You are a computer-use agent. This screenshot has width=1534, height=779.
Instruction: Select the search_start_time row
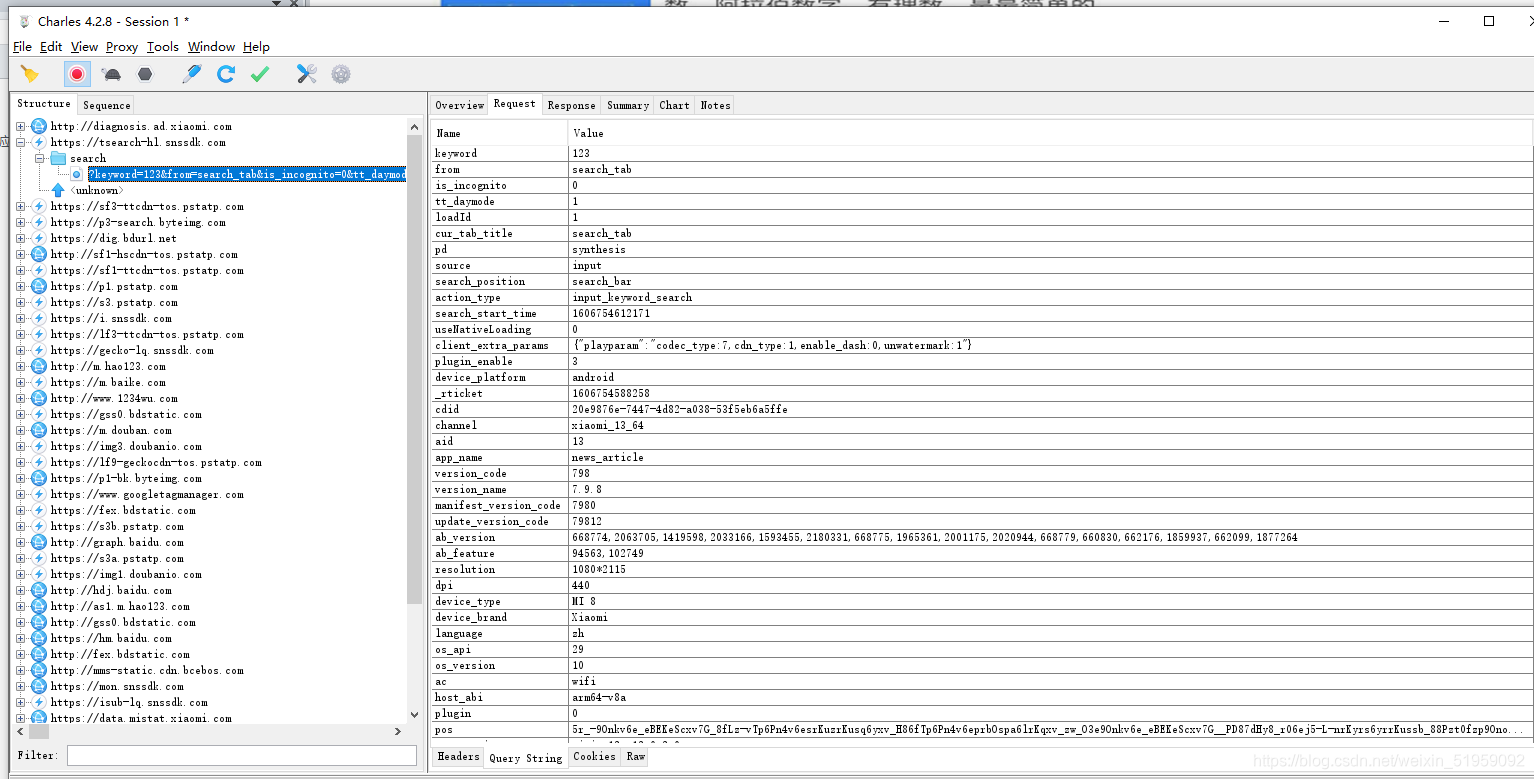coord(982,313)
